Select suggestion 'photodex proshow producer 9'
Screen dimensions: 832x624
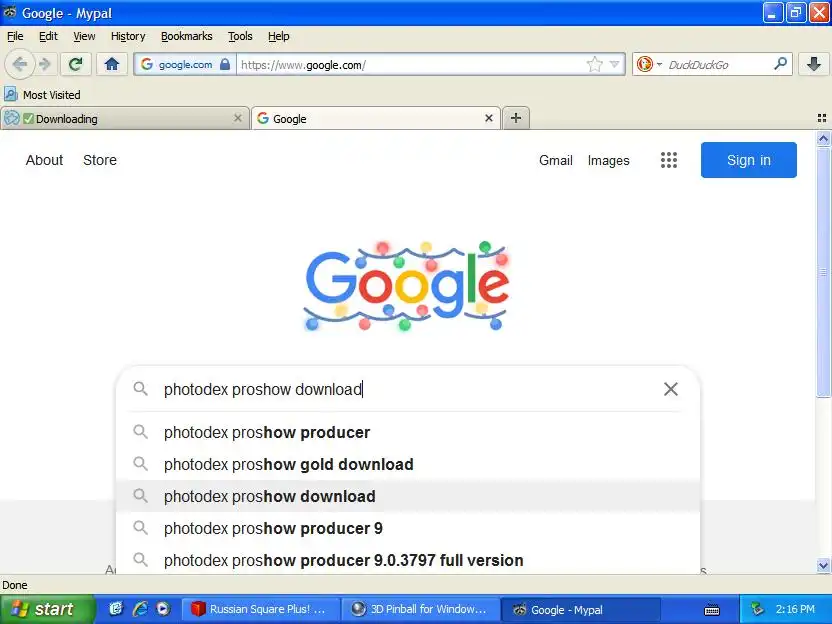click(x=408, y=528)
